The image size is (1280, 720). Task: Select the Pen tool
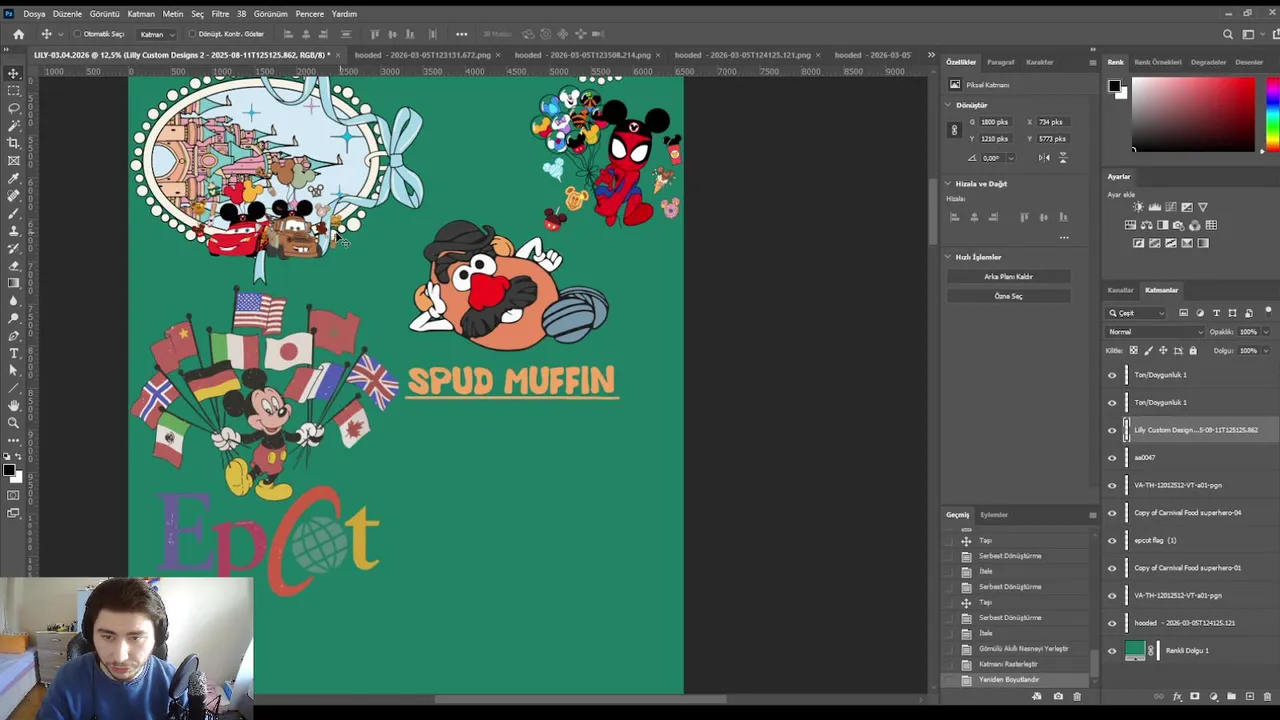14,336
